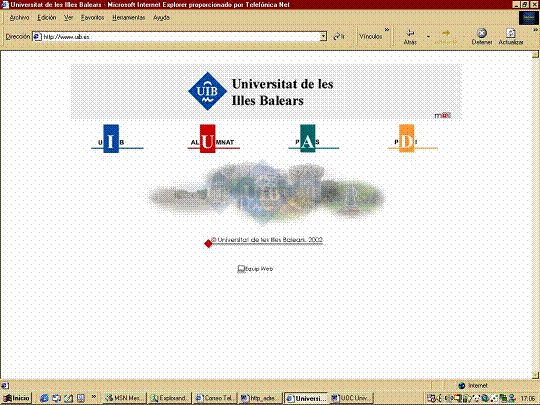Open the Archivo menu
540x405 pixels.
coord(19,18)
